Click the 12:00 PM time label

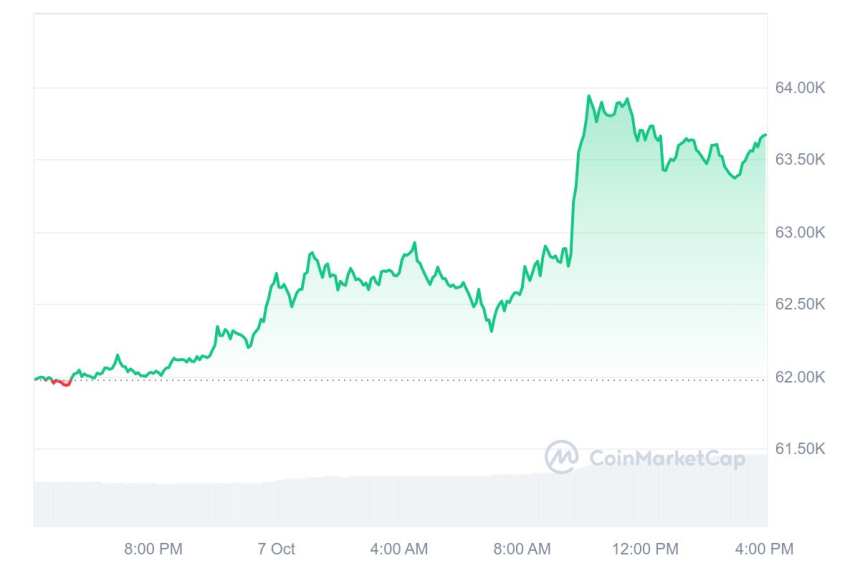pyautogui.click(x=645, y=549)
